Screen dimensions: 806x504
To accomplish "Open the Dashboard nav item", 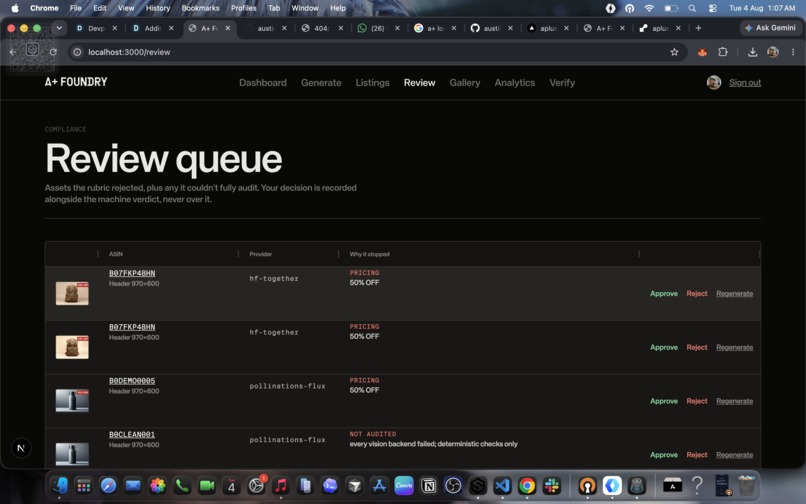I will pos(263,83).
